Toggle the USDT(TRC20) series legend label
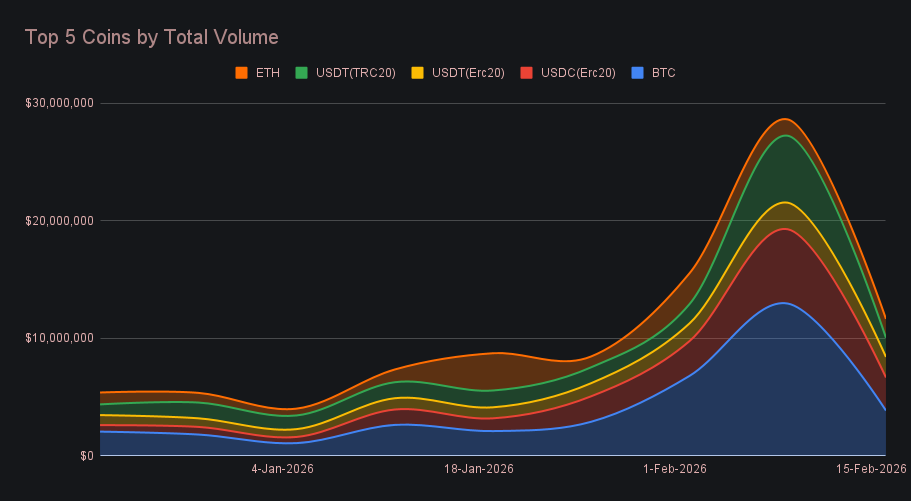This screenshot has width=911, height=501. [355, 73]
